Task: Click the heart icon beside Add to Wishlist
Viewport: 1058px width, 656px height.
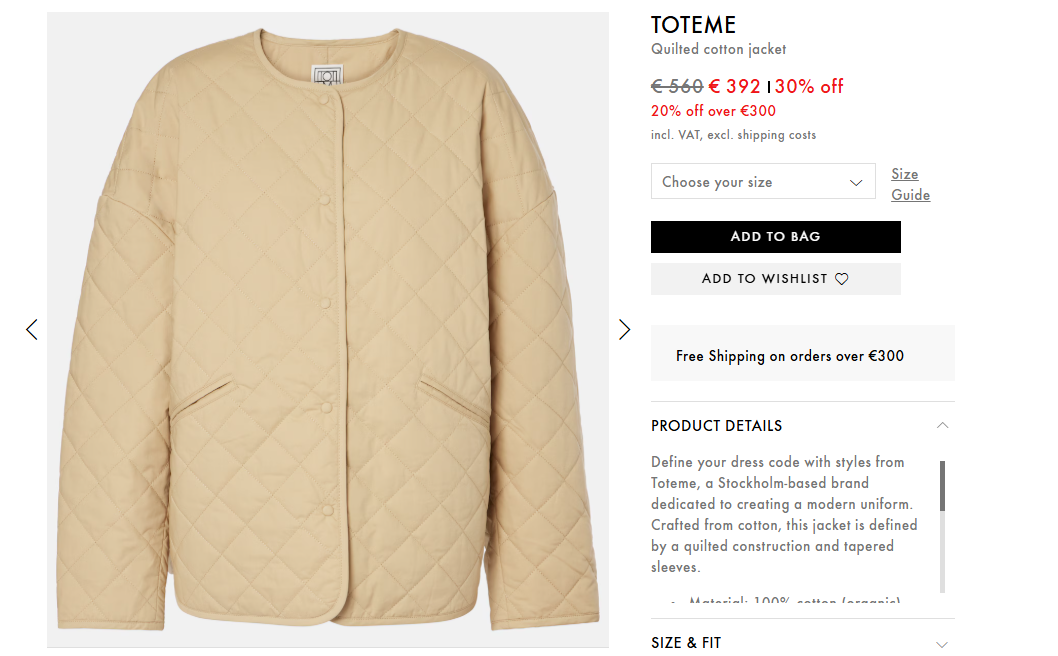Action: point(841,279)
